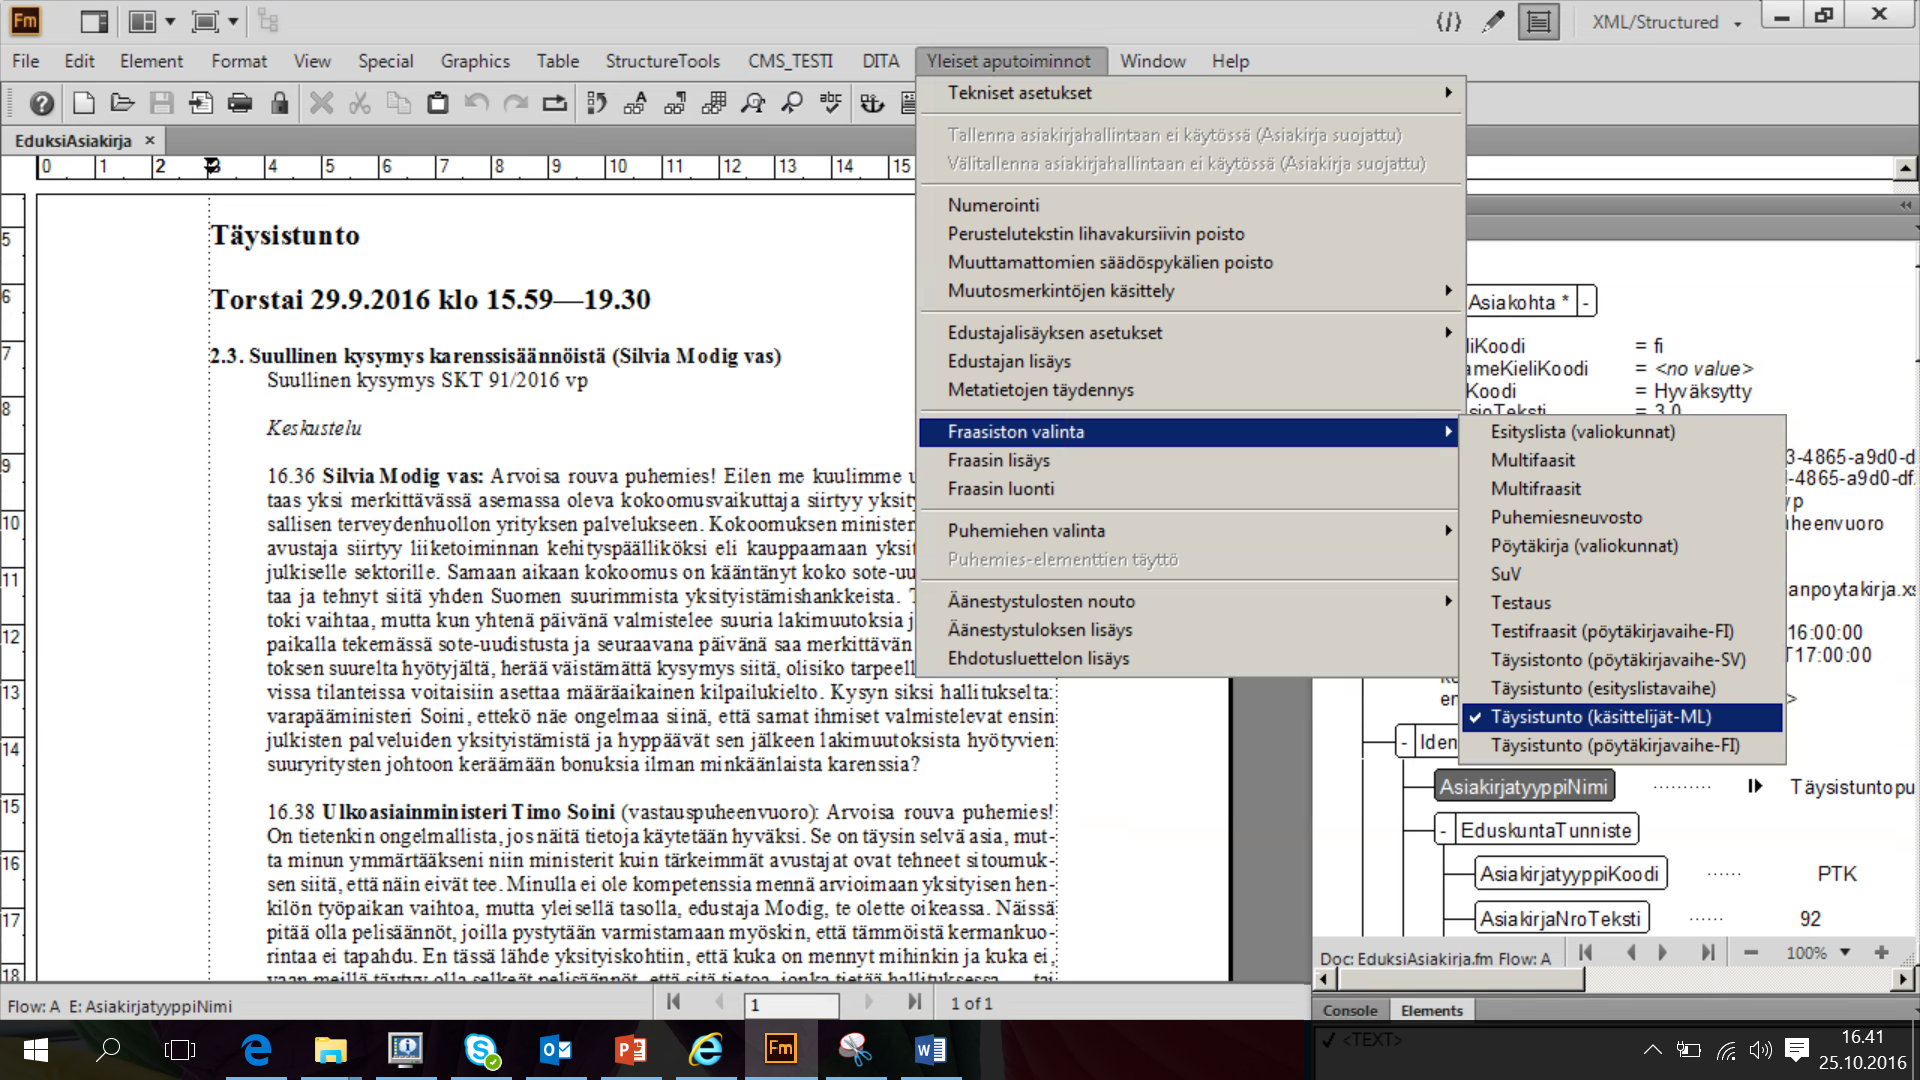Open the 100% zoom dropdown in structure view
Image resolution: width=1920 pixels, height=1080 pixels.
(1846, 953)
